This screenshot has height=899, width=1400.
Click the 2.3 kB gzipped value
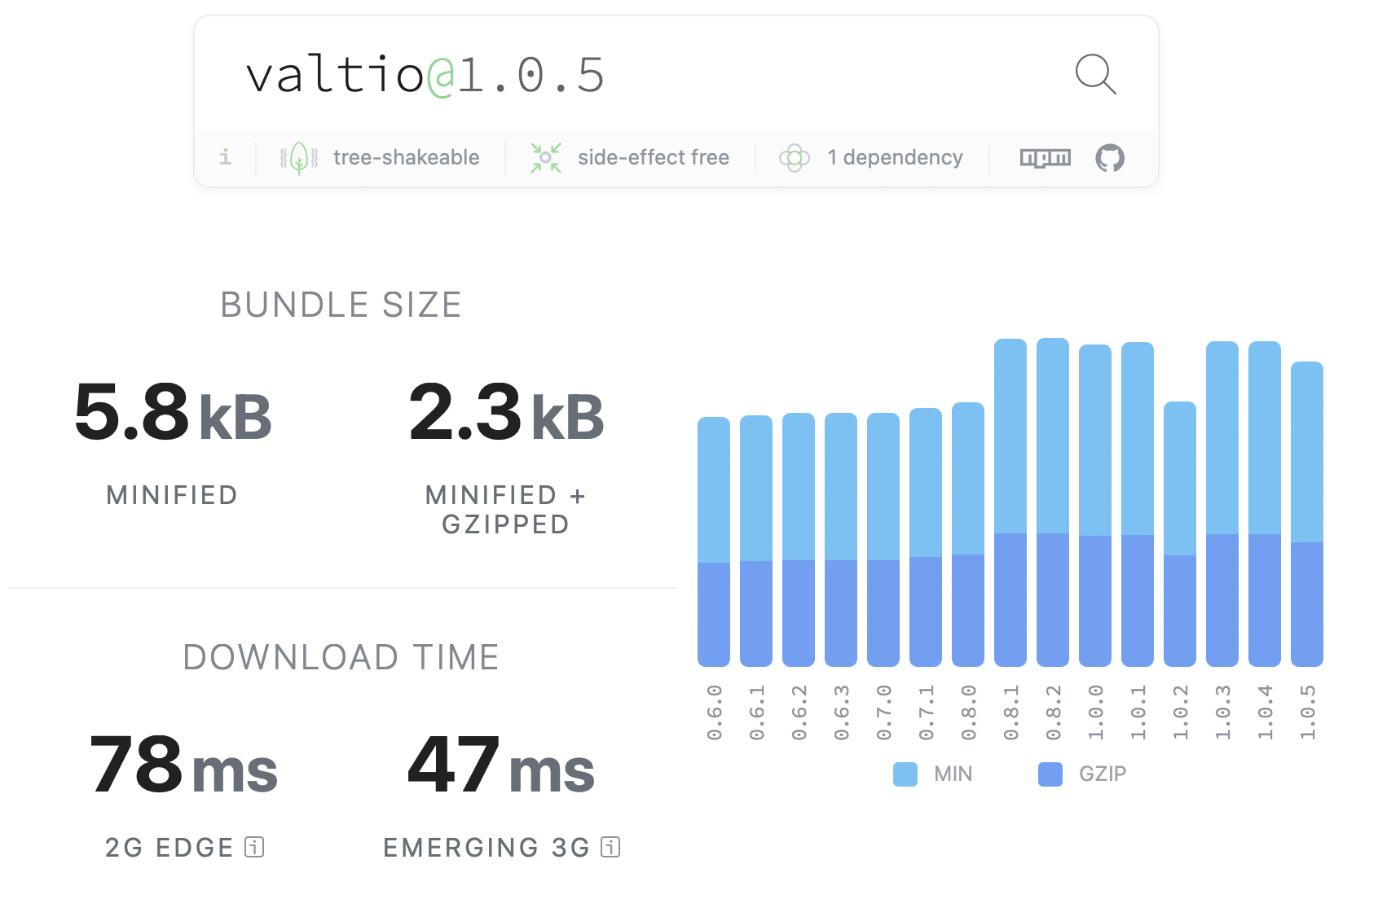tap(507, 412)
